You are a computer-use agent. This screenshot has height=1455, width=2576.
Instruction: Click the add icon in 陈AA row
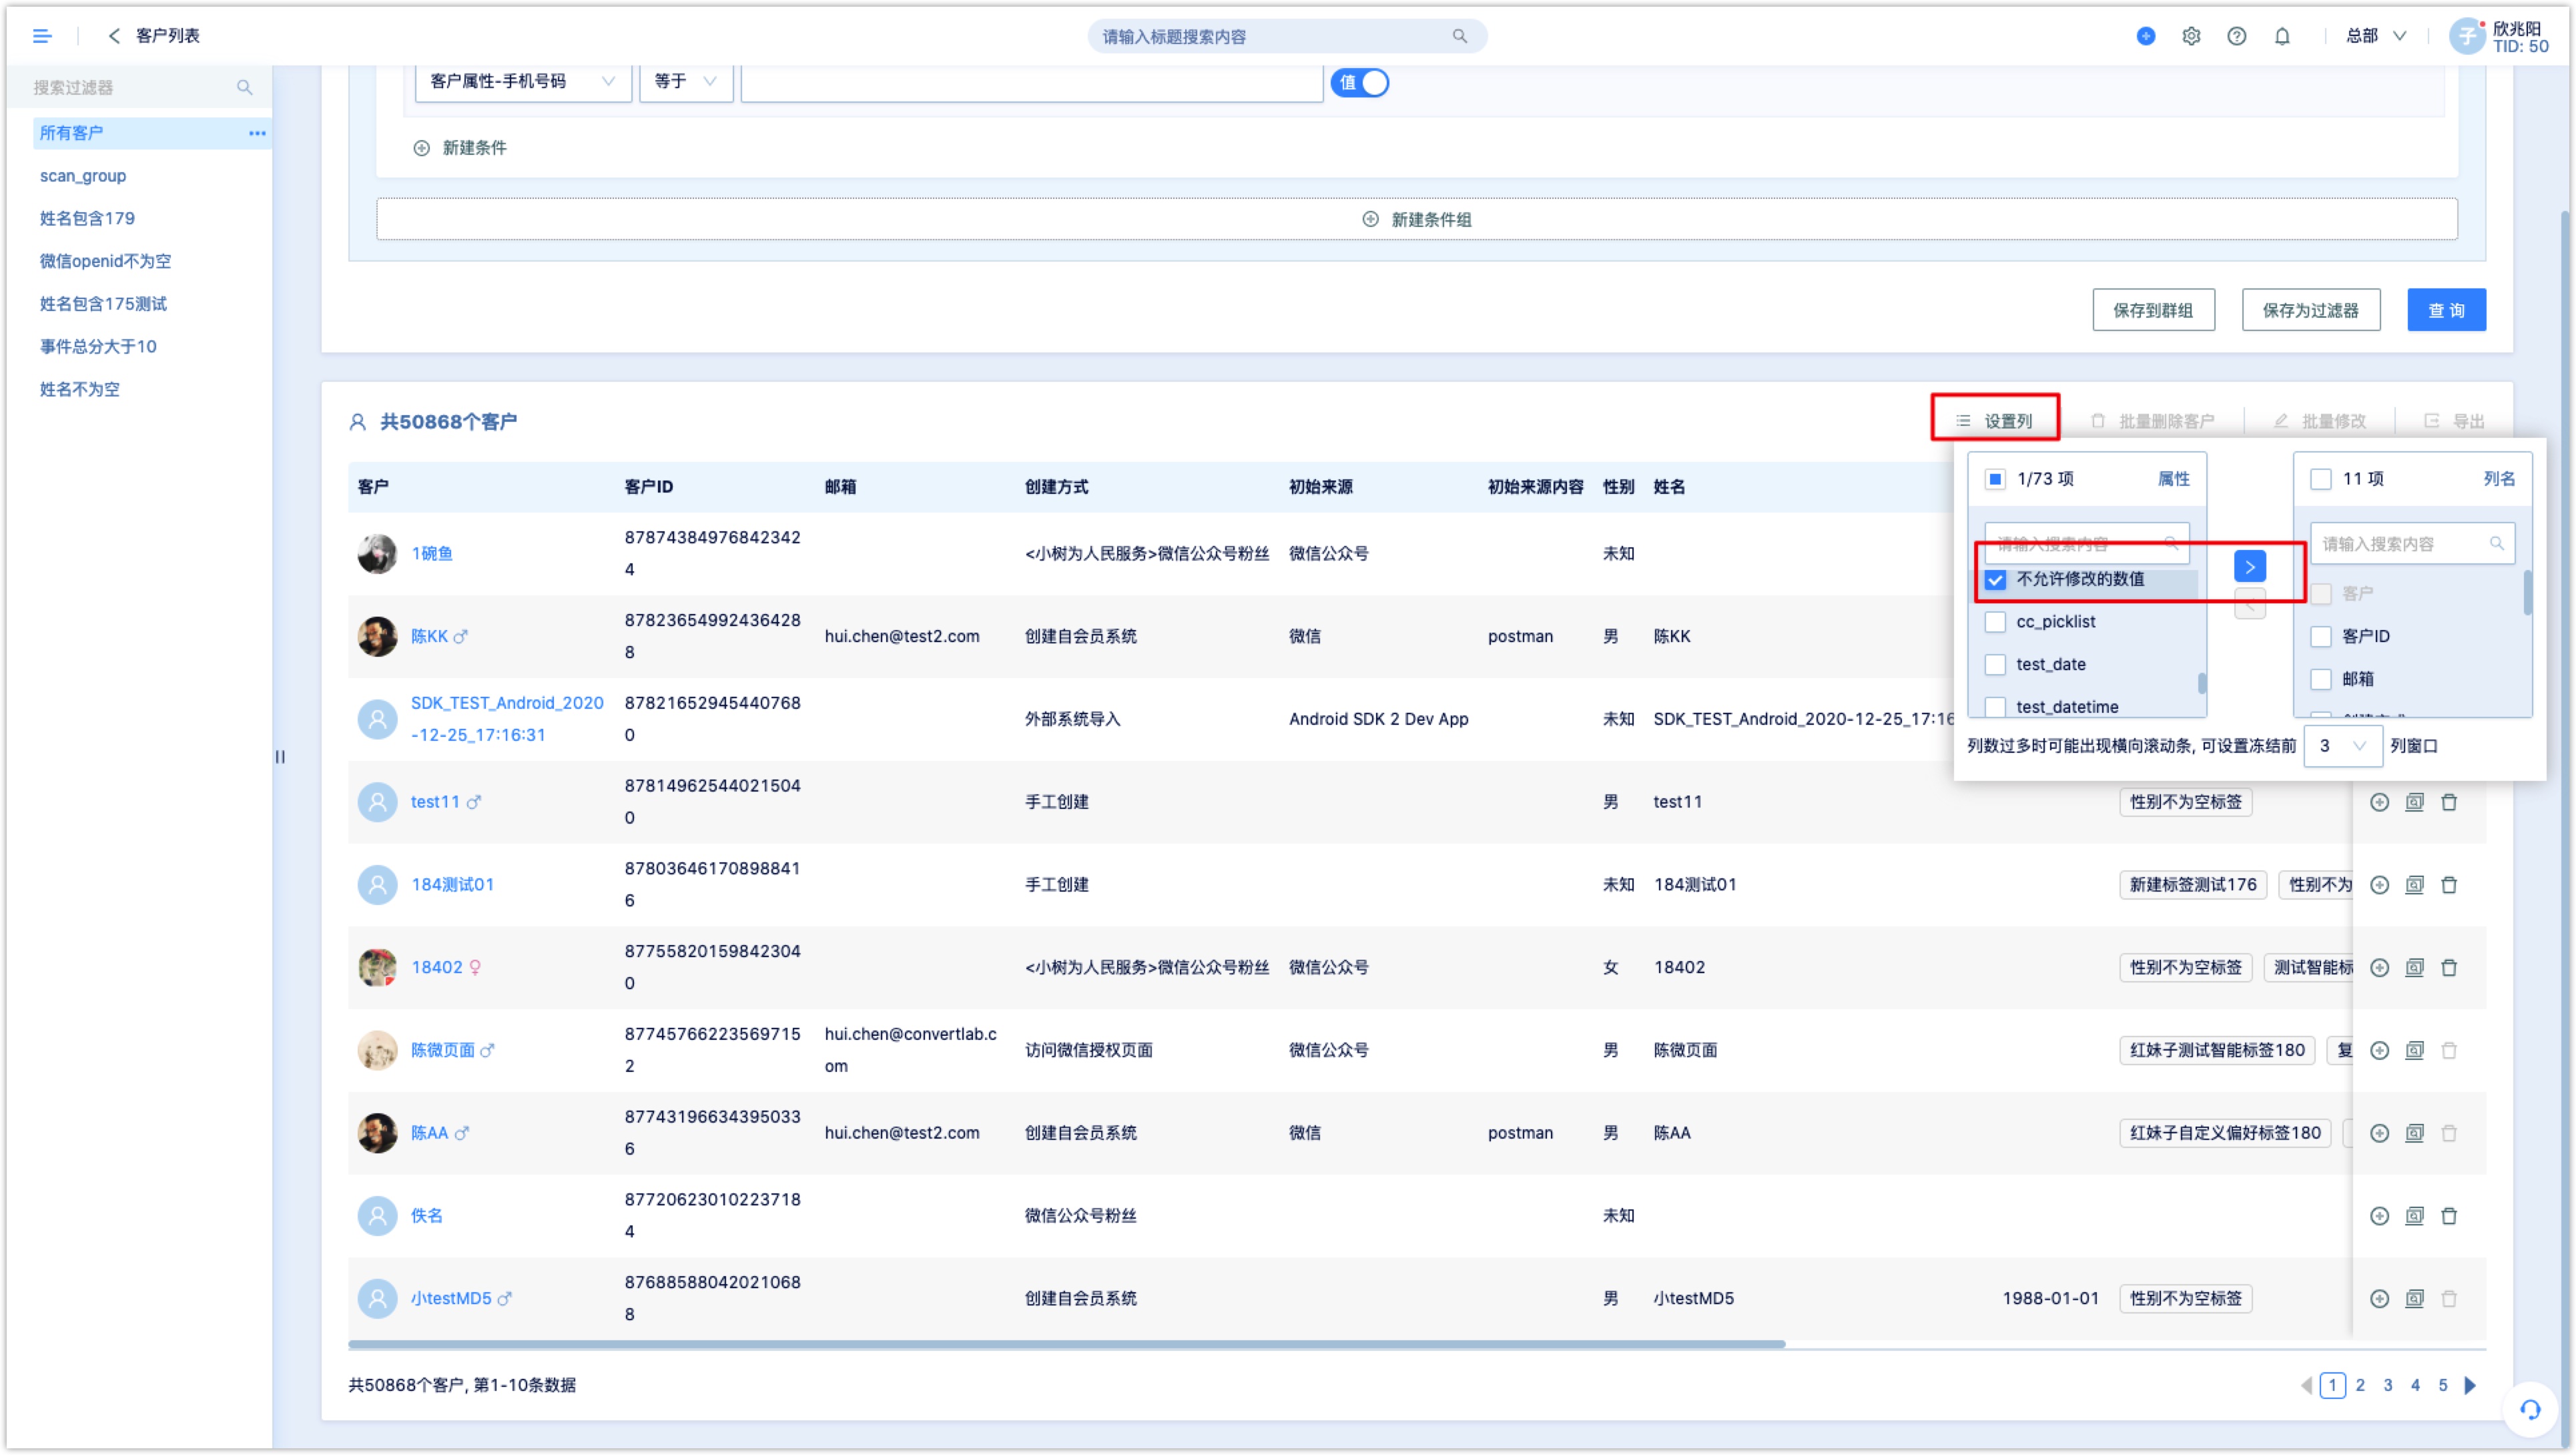pos(2379,1133)
